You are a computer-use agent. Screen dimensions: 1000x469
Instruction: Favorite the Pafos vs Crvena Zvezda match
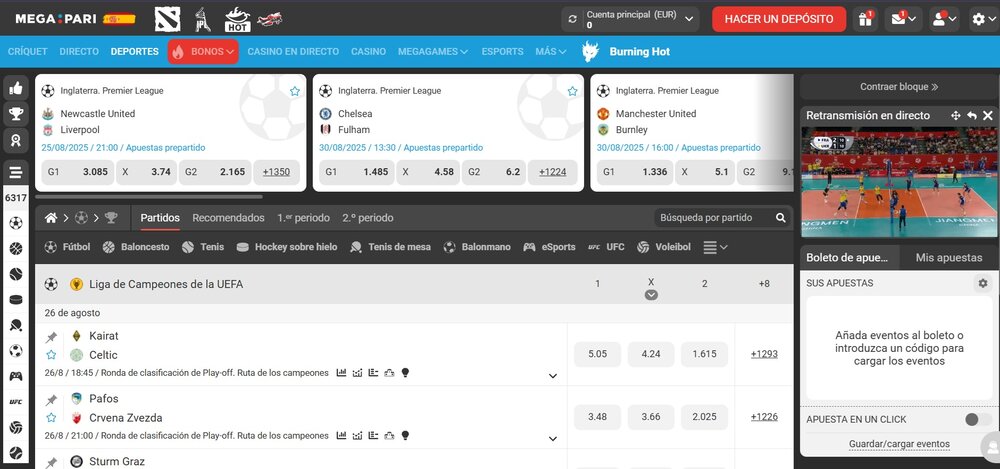tap(51, 418)
